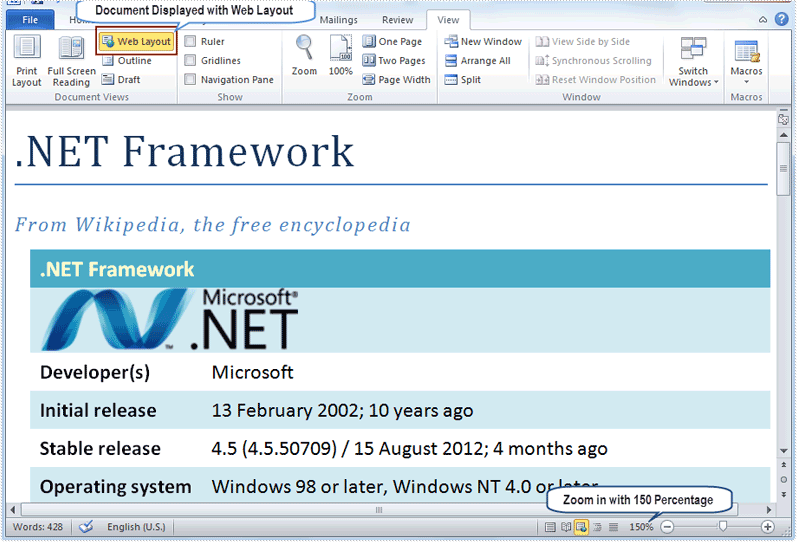
Task: Click the 'Stable release' table cell
Action: pyautogui.click(x=100, y=448)
